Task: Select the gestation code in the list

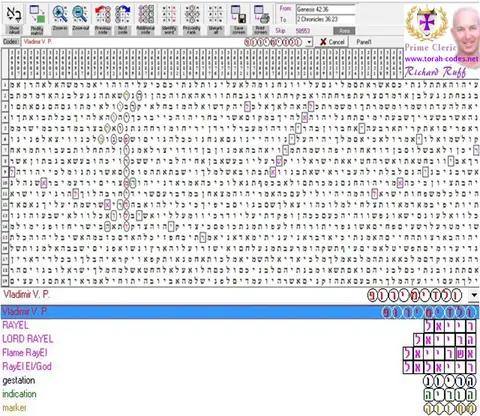Action: click(x=19, y=380)
